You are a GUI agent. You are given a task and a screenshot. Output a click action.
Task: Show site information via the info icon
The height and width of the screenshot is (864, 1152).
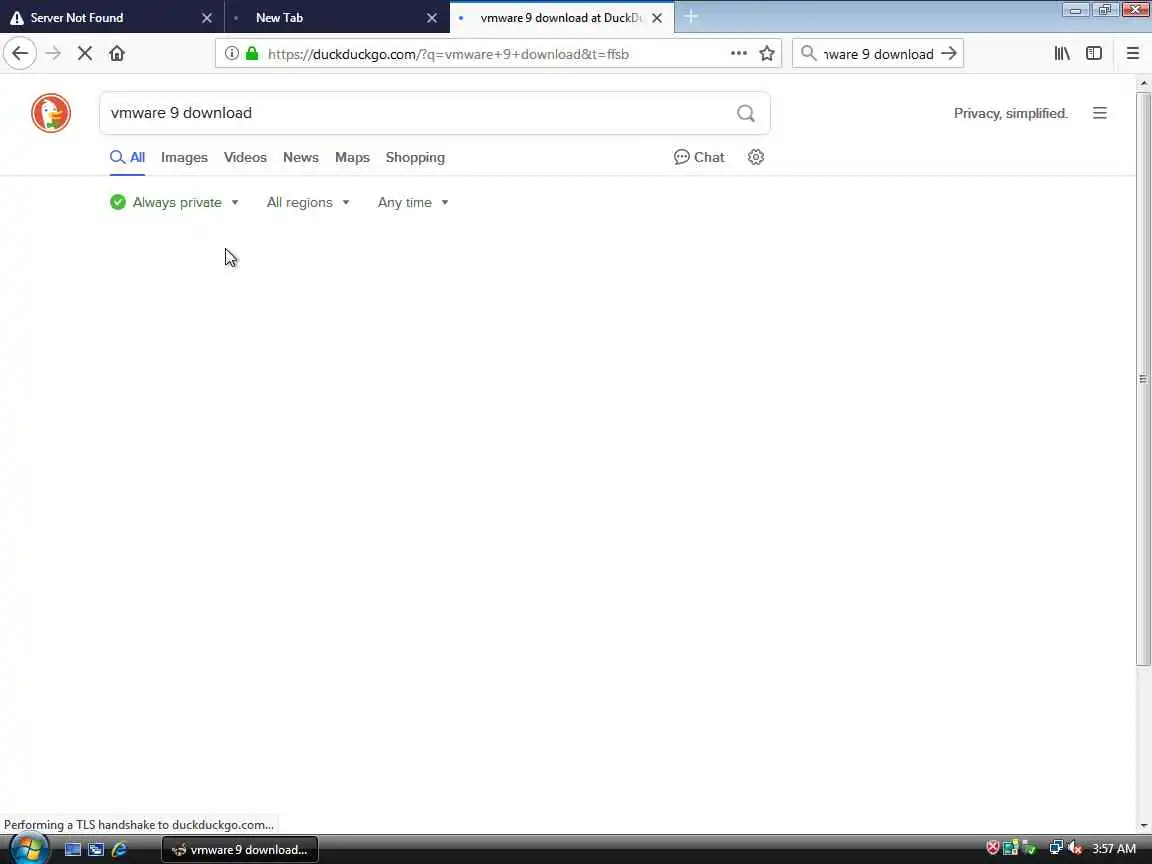click(x=231, y=54)
